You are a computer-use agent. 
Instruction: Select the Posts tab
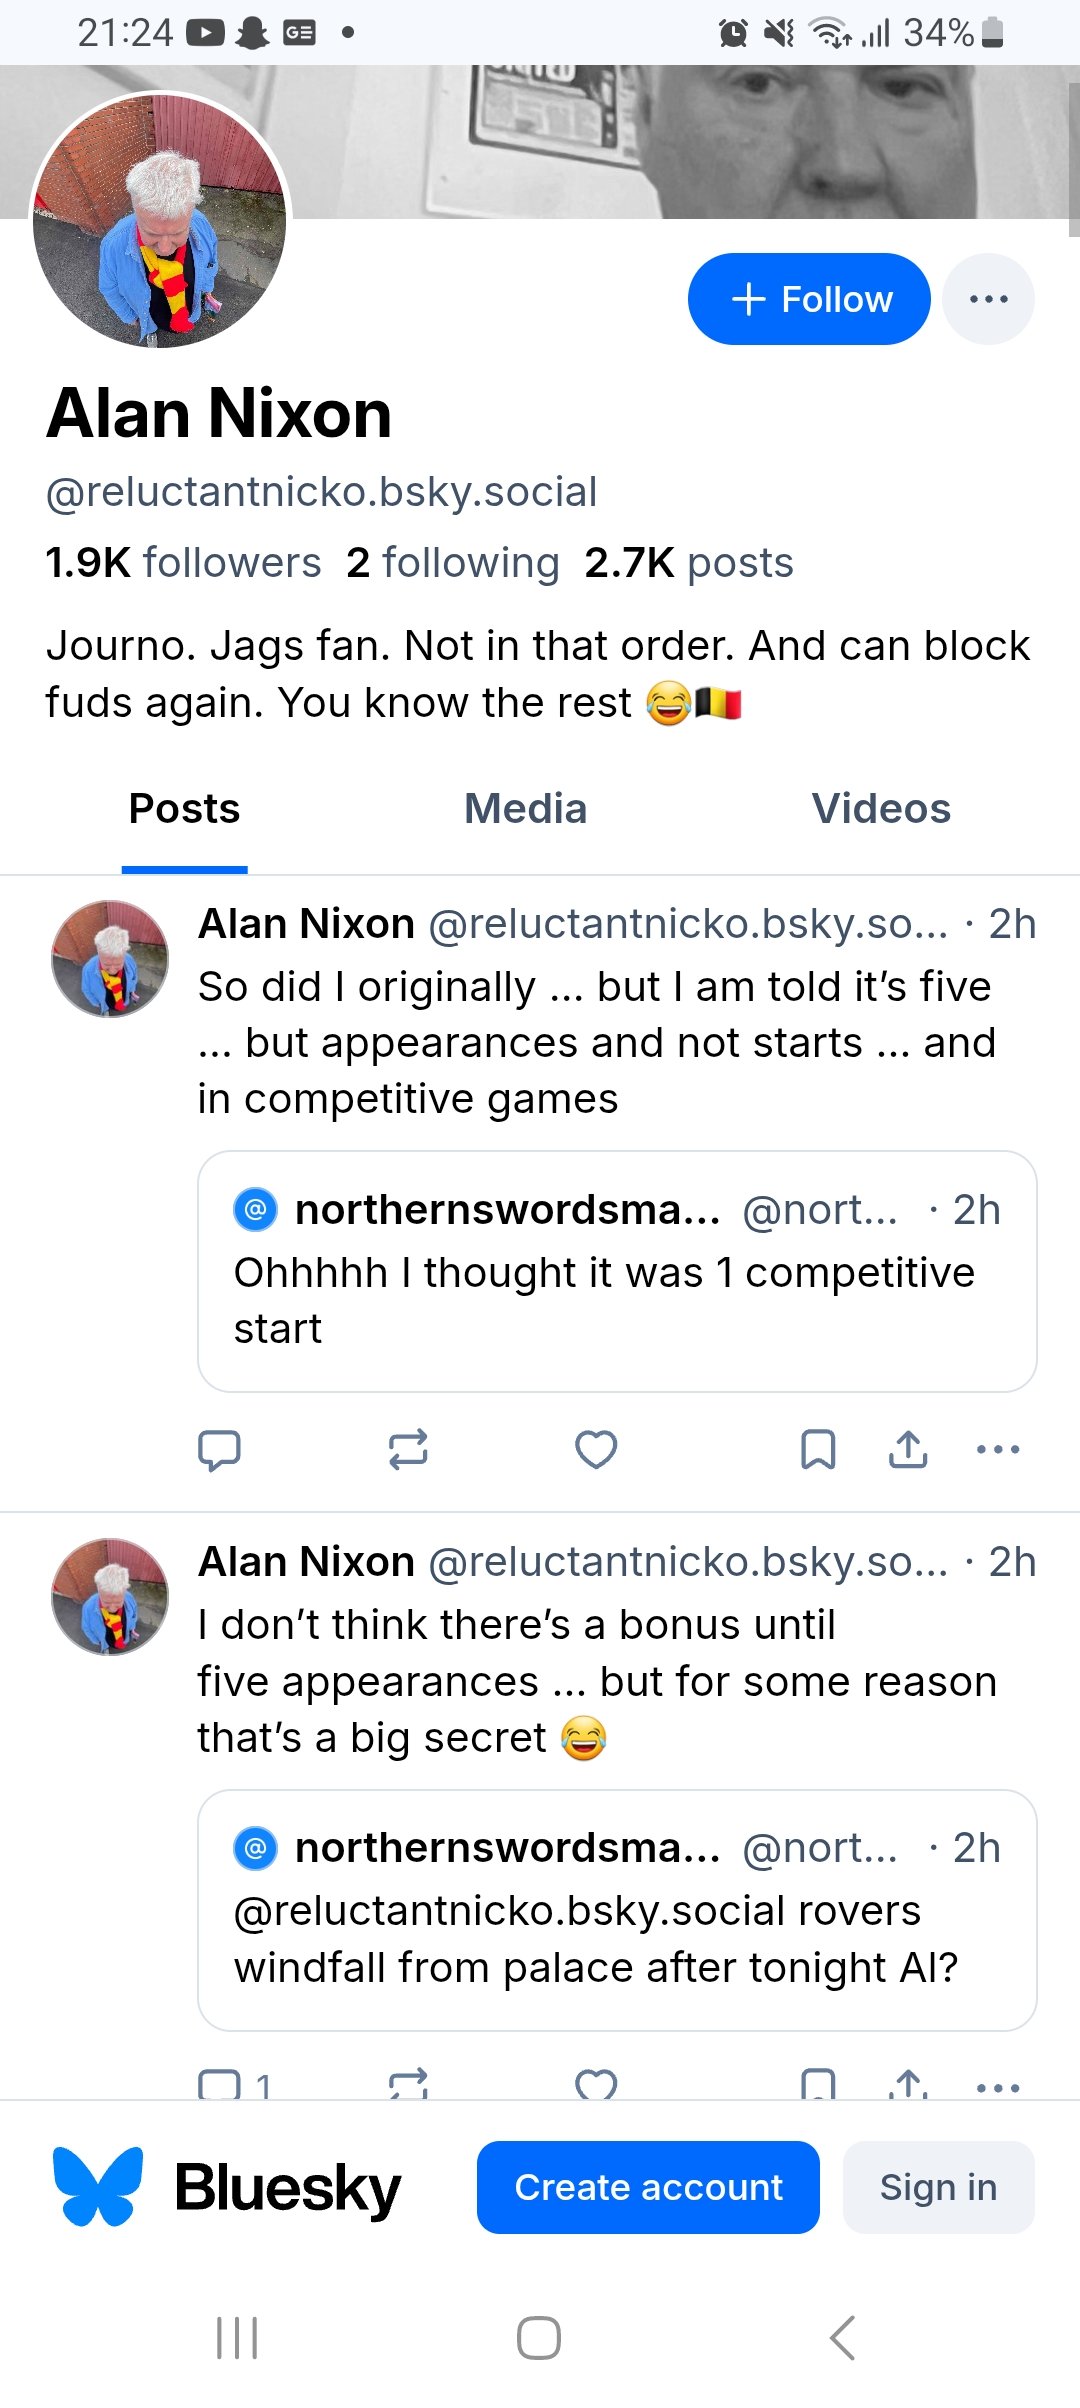(x=185, y=809)
